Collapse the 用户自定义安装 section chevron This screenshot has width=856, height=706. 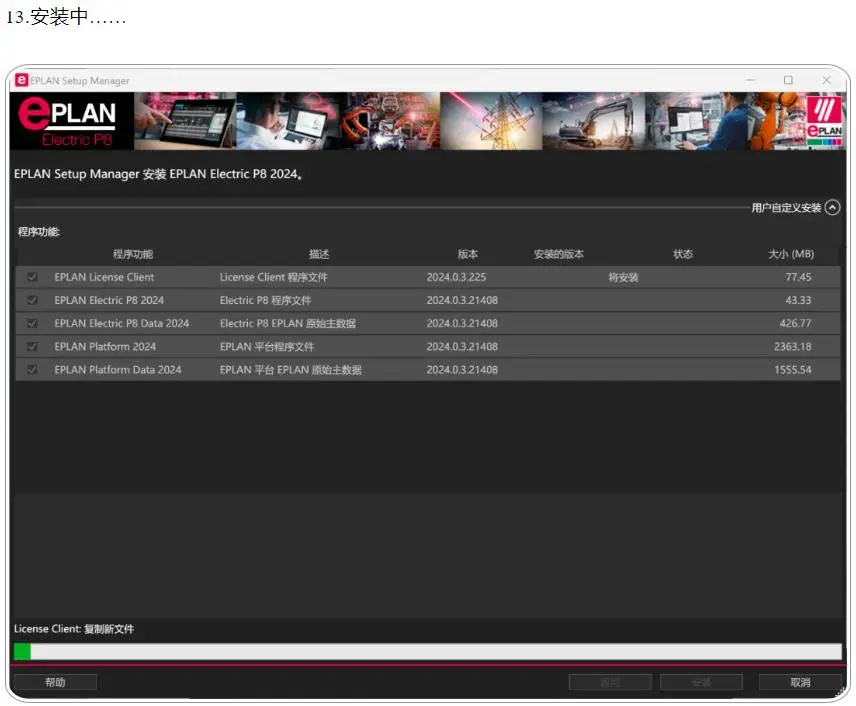point(832,207)
